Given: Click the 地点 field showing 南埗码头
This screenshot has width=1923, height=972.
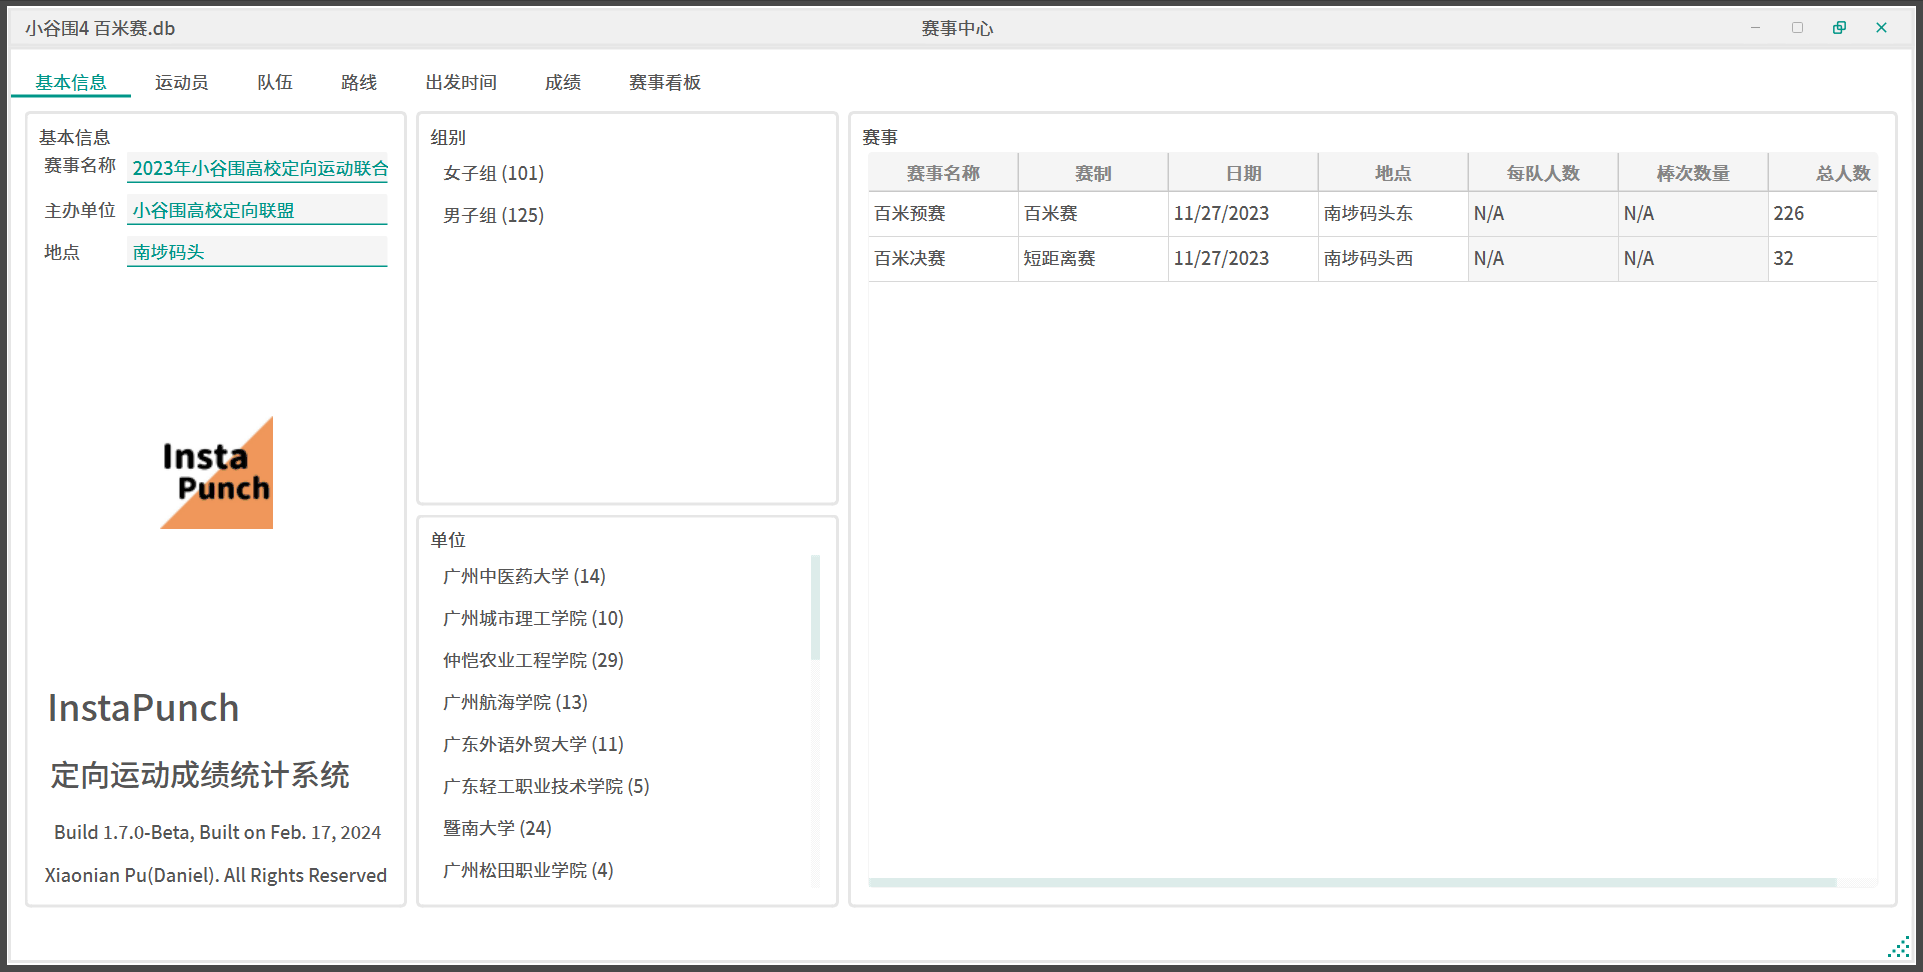Looking at the screenshot, I should [257, 252].
